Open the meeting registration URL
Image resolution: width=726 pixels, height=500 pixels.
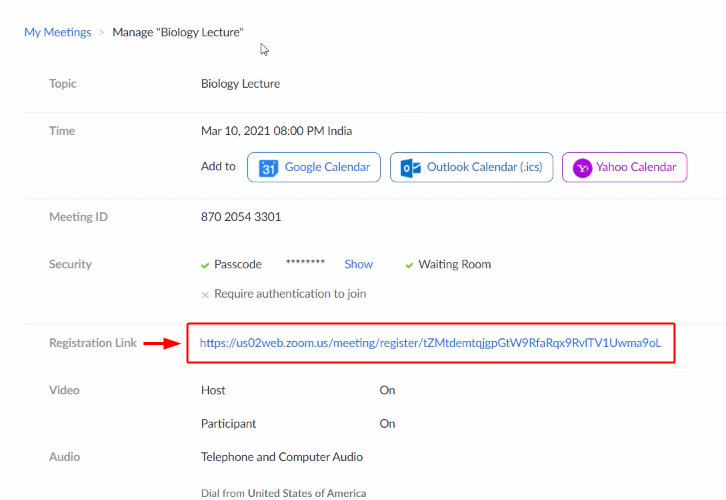point(430,343)
